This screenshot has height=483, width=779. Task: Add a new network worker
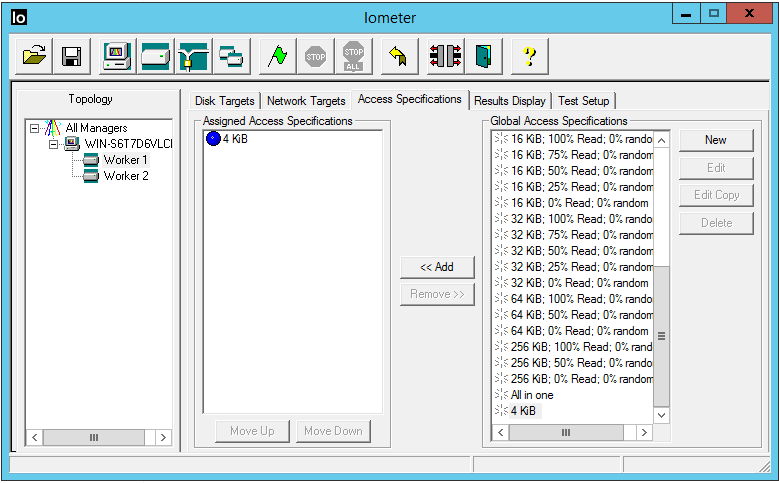pyautogui.click(x=193, y=56)
